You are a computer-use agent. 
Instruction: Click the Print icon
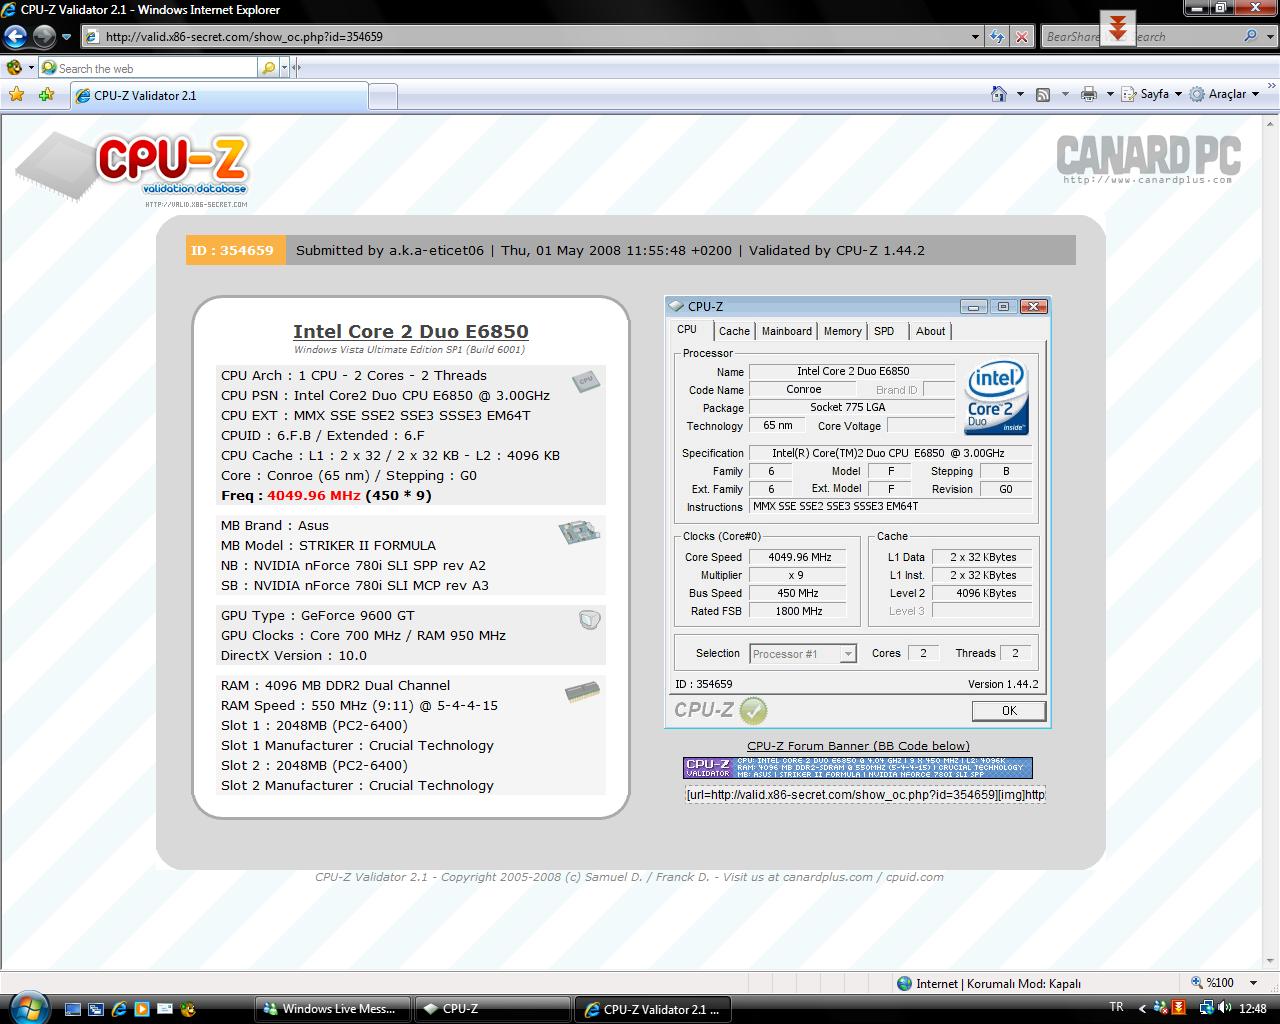click(1089, 94)
